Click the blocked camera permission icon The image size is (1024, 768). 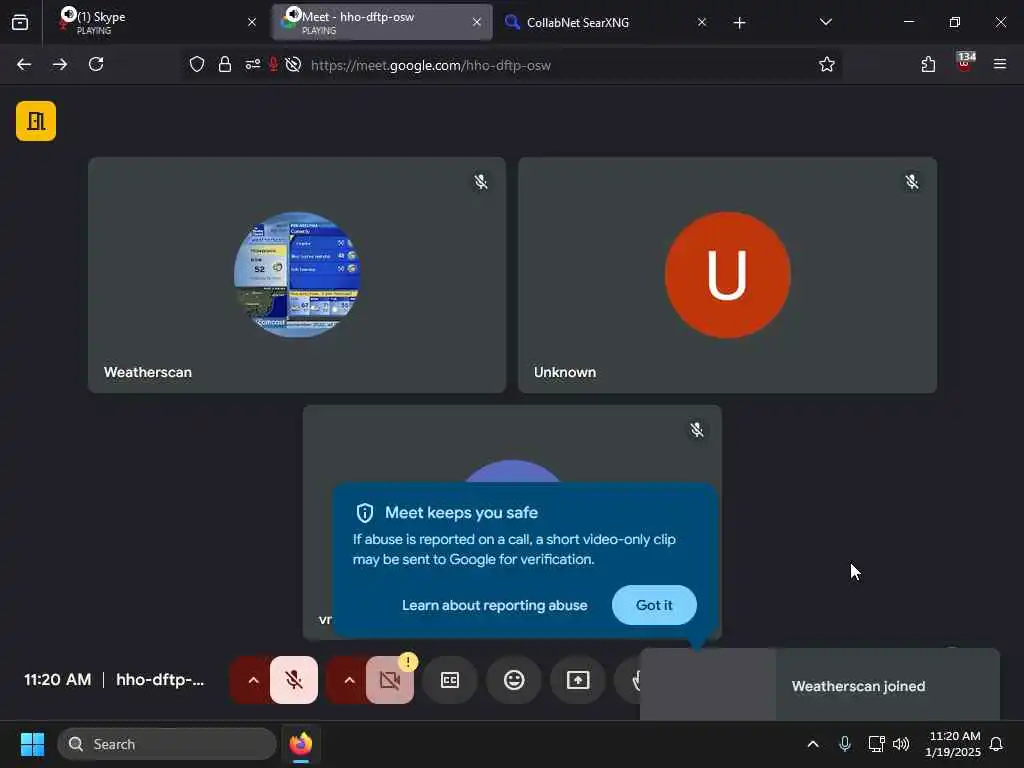pyautogui.click(x=293, y=64)
